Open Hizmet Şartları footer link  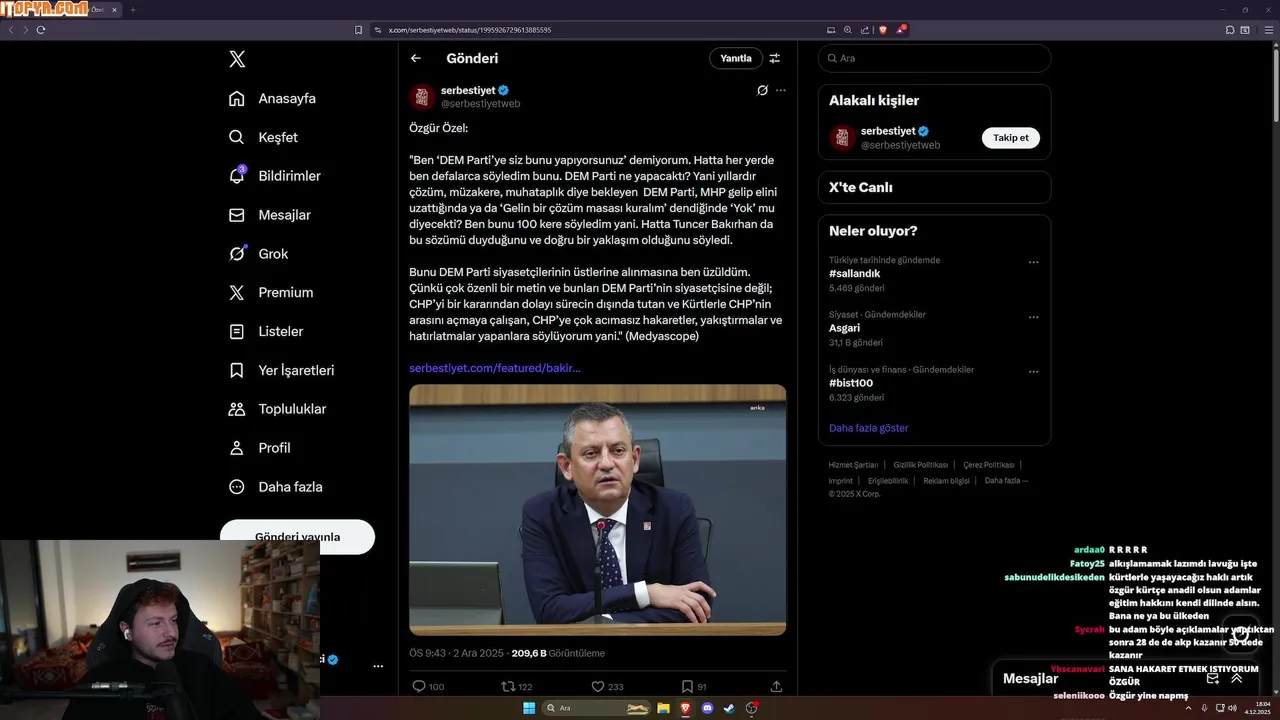click(853, 465)
